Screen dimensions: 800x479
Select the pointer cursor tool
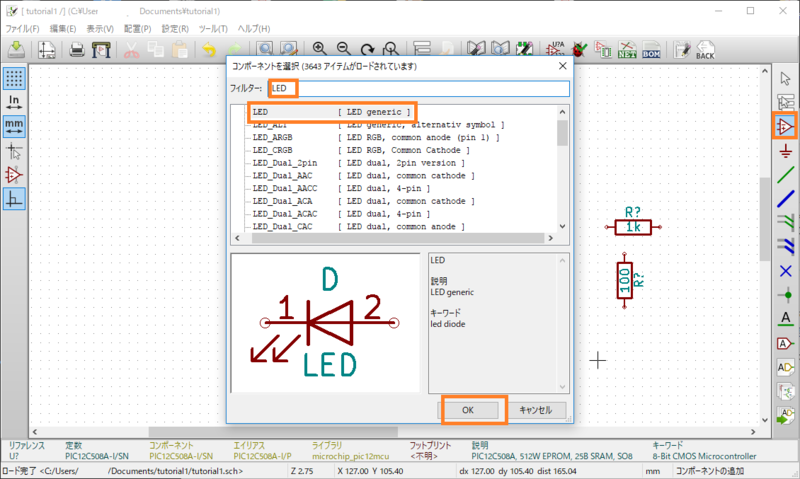[785, 79]
